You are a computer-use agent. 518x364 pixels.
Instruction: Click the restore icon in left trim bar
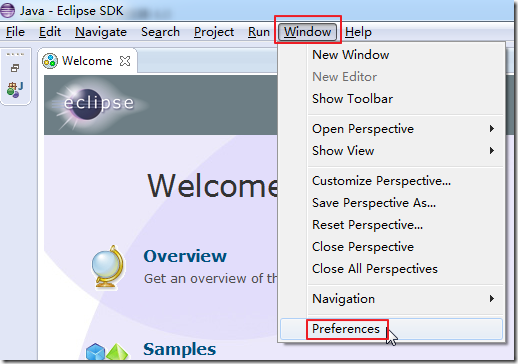15,68
